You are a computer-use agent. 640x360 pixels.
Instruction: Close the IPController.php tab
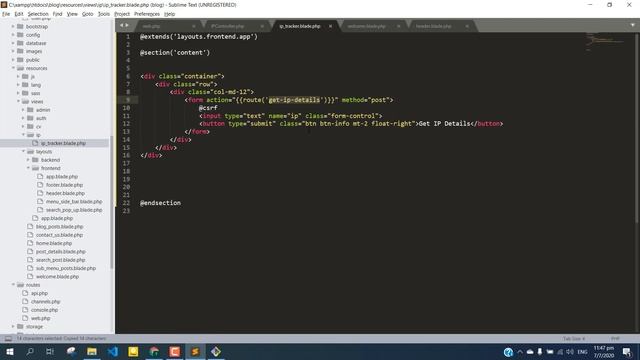point(262,26)
